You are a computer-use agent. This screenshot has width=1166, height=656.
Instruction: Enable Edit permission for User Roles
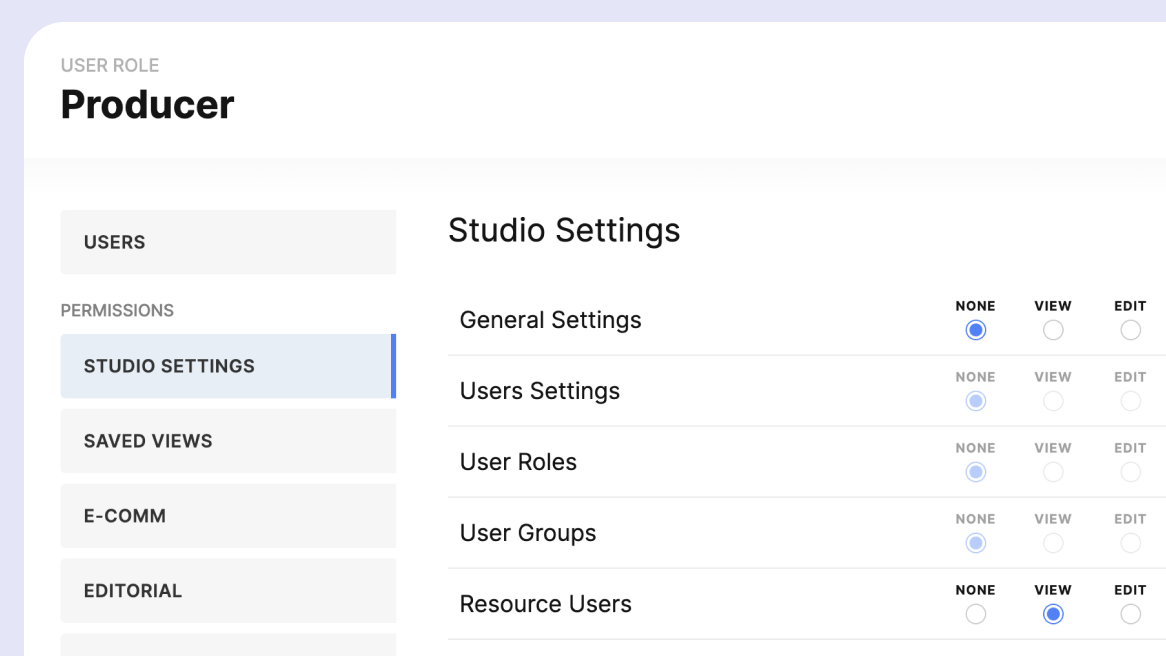point(1130,472)
